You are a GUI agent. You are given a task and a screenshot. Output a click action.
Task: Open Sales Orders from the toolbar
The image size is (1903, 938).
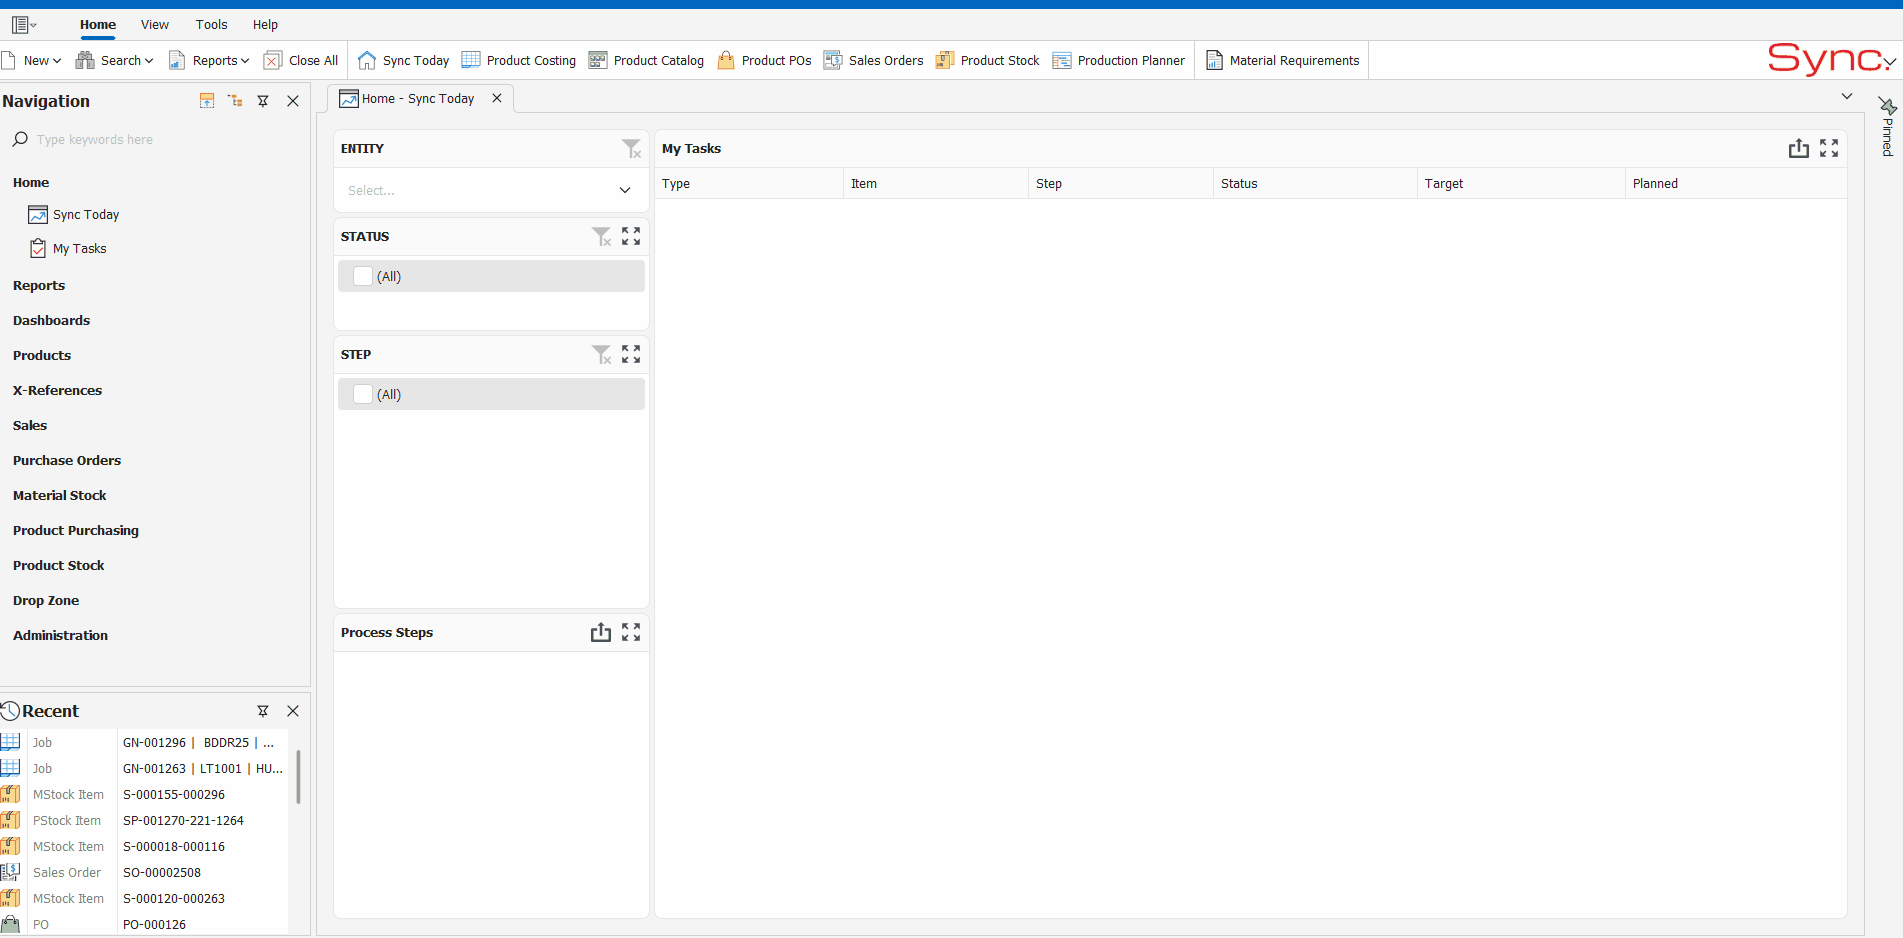coord(874,61)
